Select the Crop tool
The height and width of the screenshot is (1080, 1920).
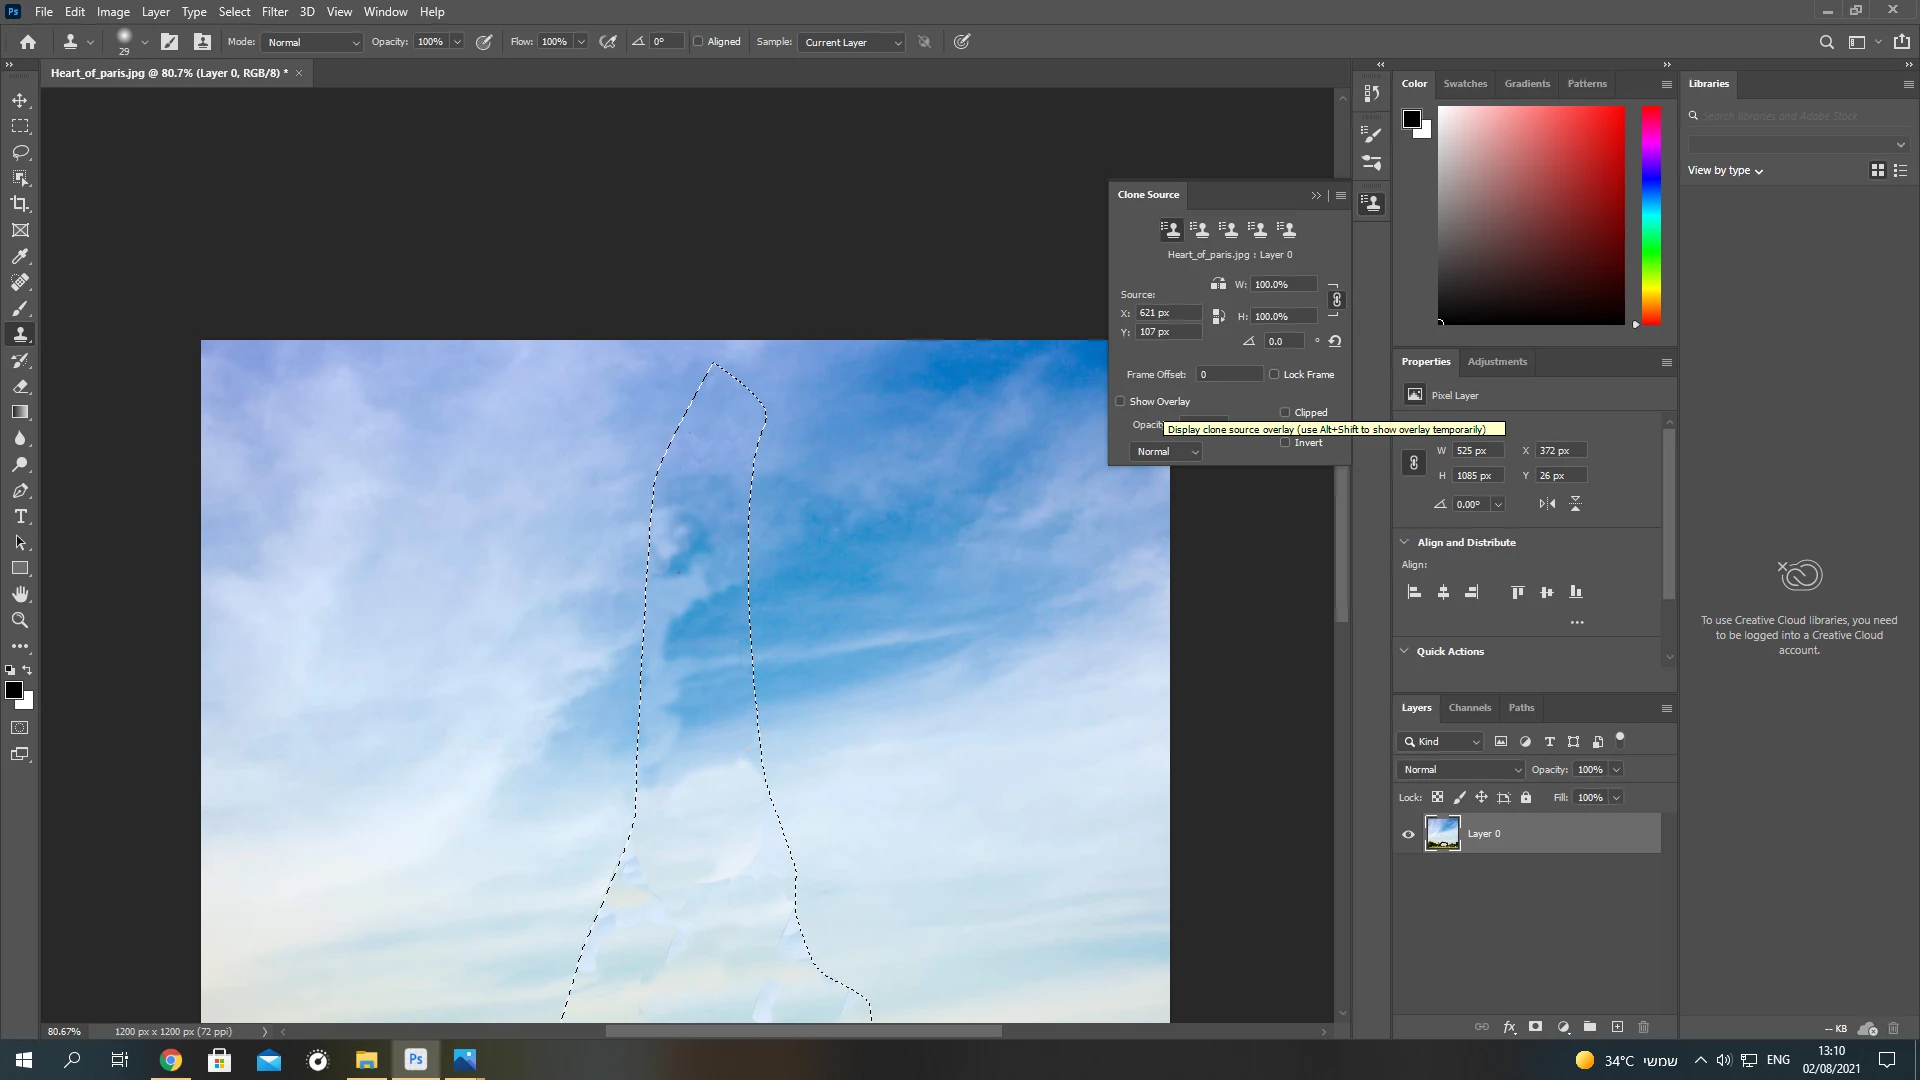(20, 204)
